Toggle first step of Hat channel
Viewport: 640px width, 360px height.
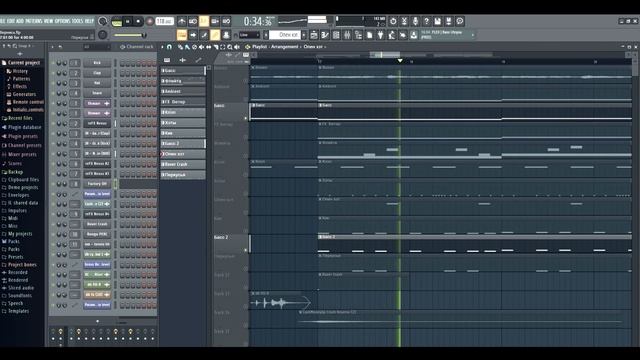coord(122,83)
